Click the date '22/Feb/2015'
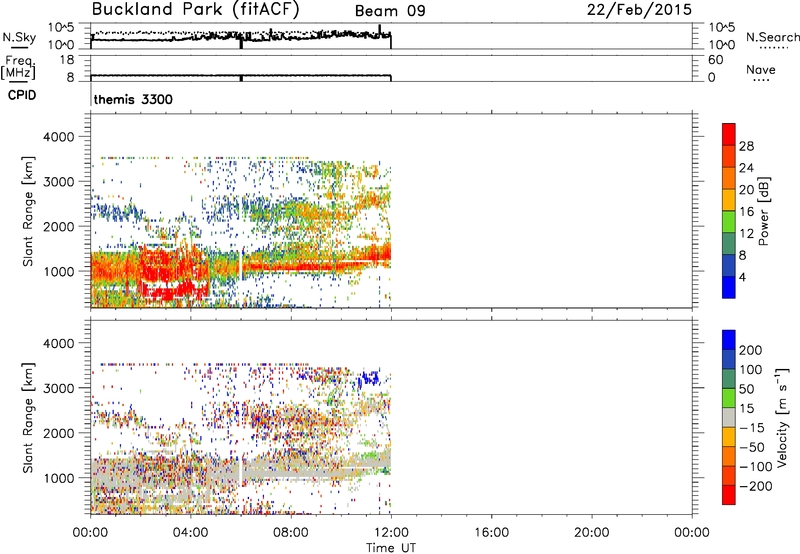The height and width of the screenshot is (554, 800). pyautogui.click(x=639, y=9)
